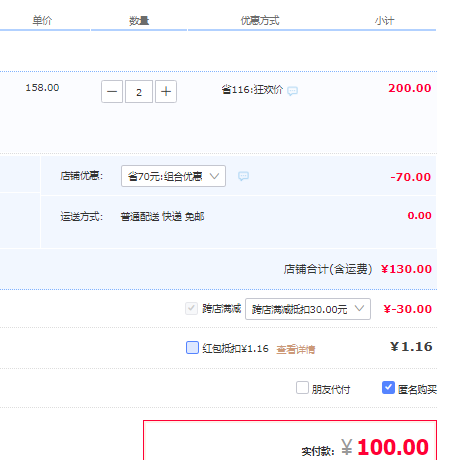Click the comment bubble icon next to 店铺优惠 dropdown
This screenshot has width=462, height=460.
[x=243, y=176]
